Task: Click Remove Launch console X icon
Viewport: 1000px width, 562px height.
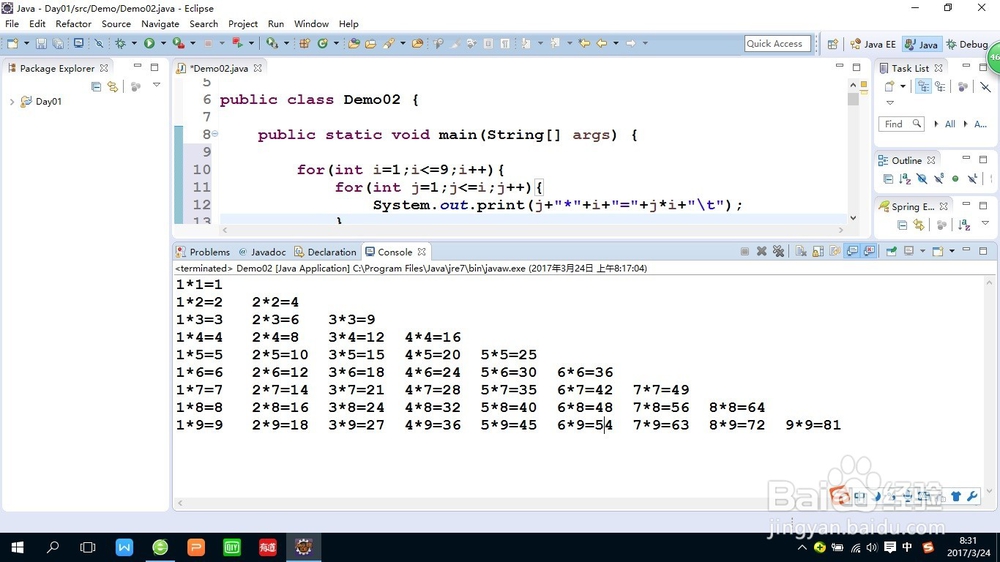Action: click(x=761, y=251)
